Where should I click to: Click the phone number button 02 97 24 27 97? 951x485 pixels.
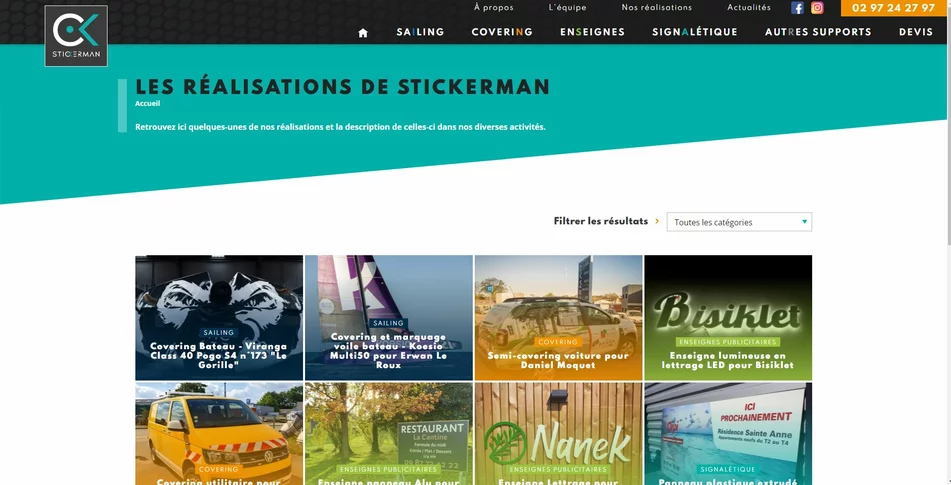[893, 8]
